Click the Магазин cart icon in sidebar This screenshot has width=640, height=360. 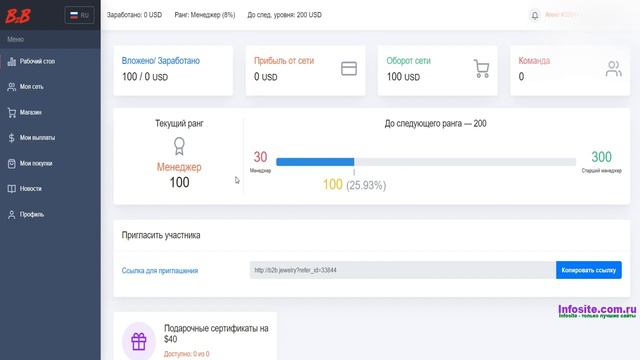point(12,113)
